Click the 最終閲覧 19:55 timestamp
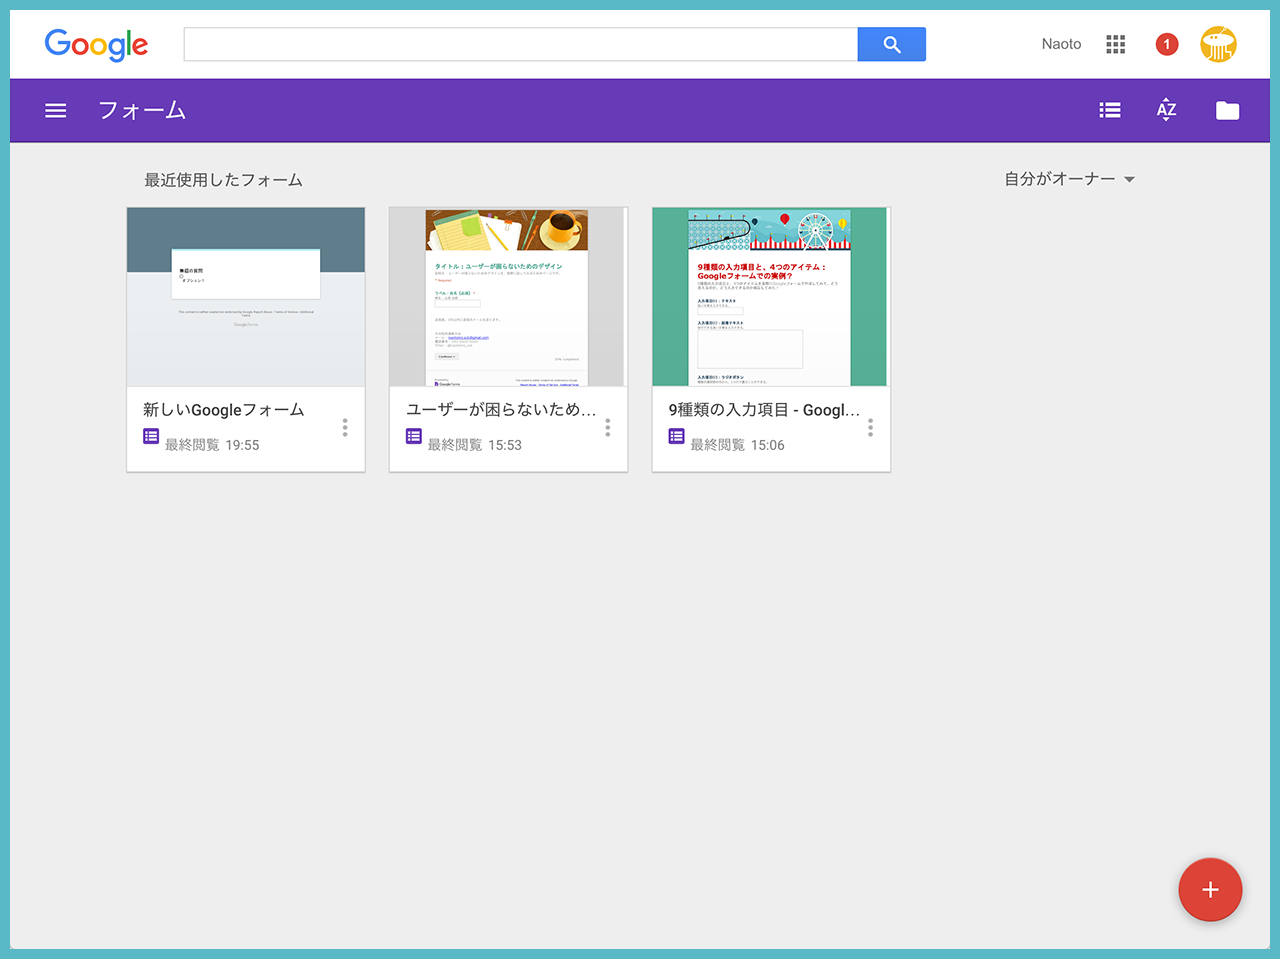The height and width of the screenshot is (959, 1280). coord(212,445)
